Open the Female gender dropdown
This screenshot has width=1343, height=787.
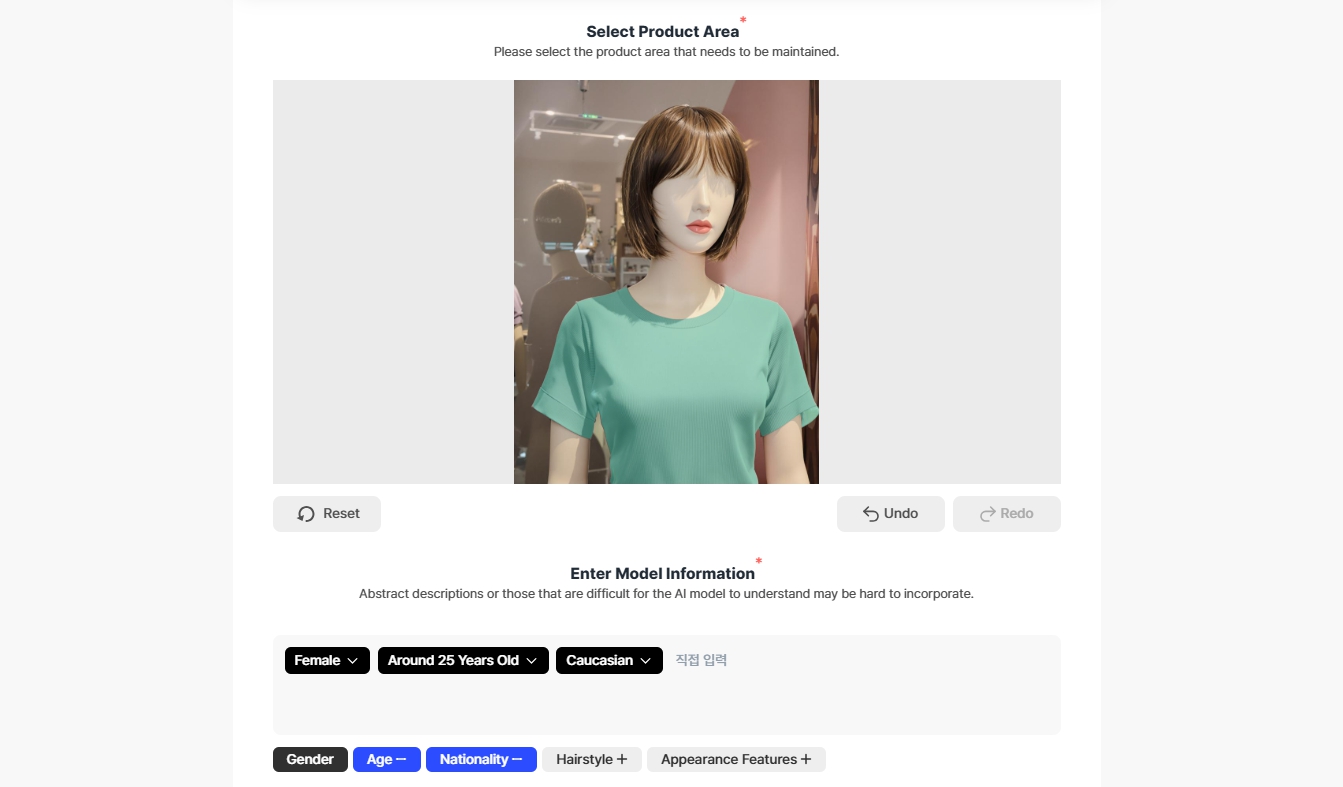[x=327, y=660]
